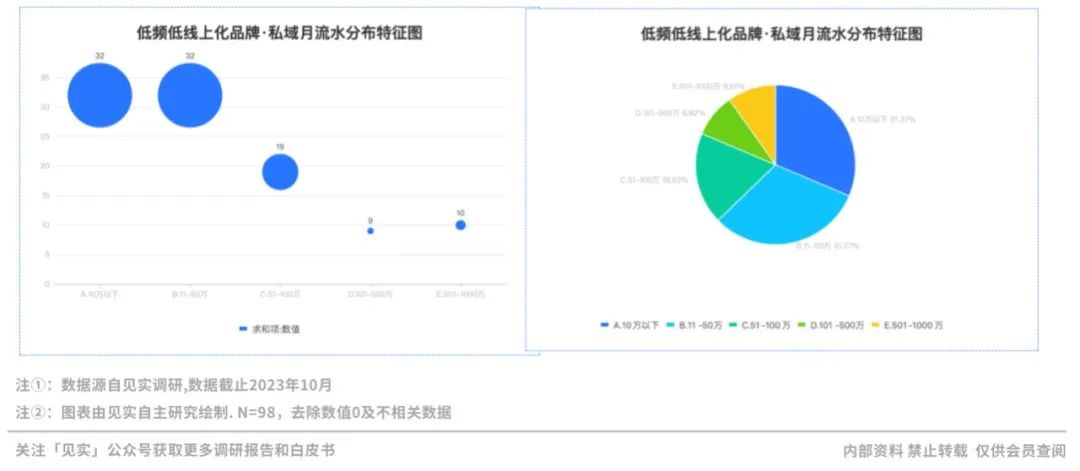Screen dimensions: 1080x471
Task: Click x-axis label C.51-100万 on bubble chart
Action: coord(280,294)
